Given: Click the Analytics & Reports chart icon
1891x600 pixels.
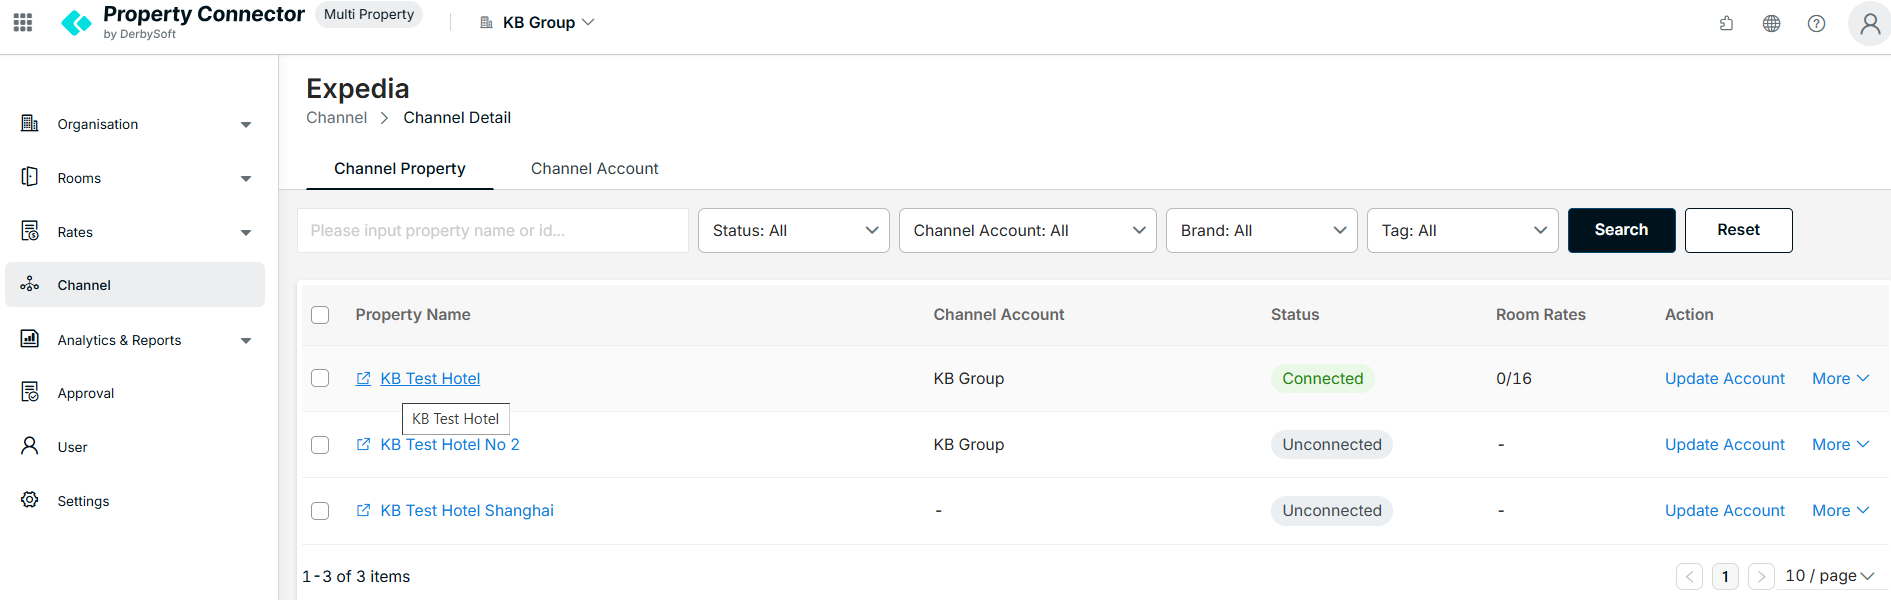Looking at the screenshot, I should (30, 339).
